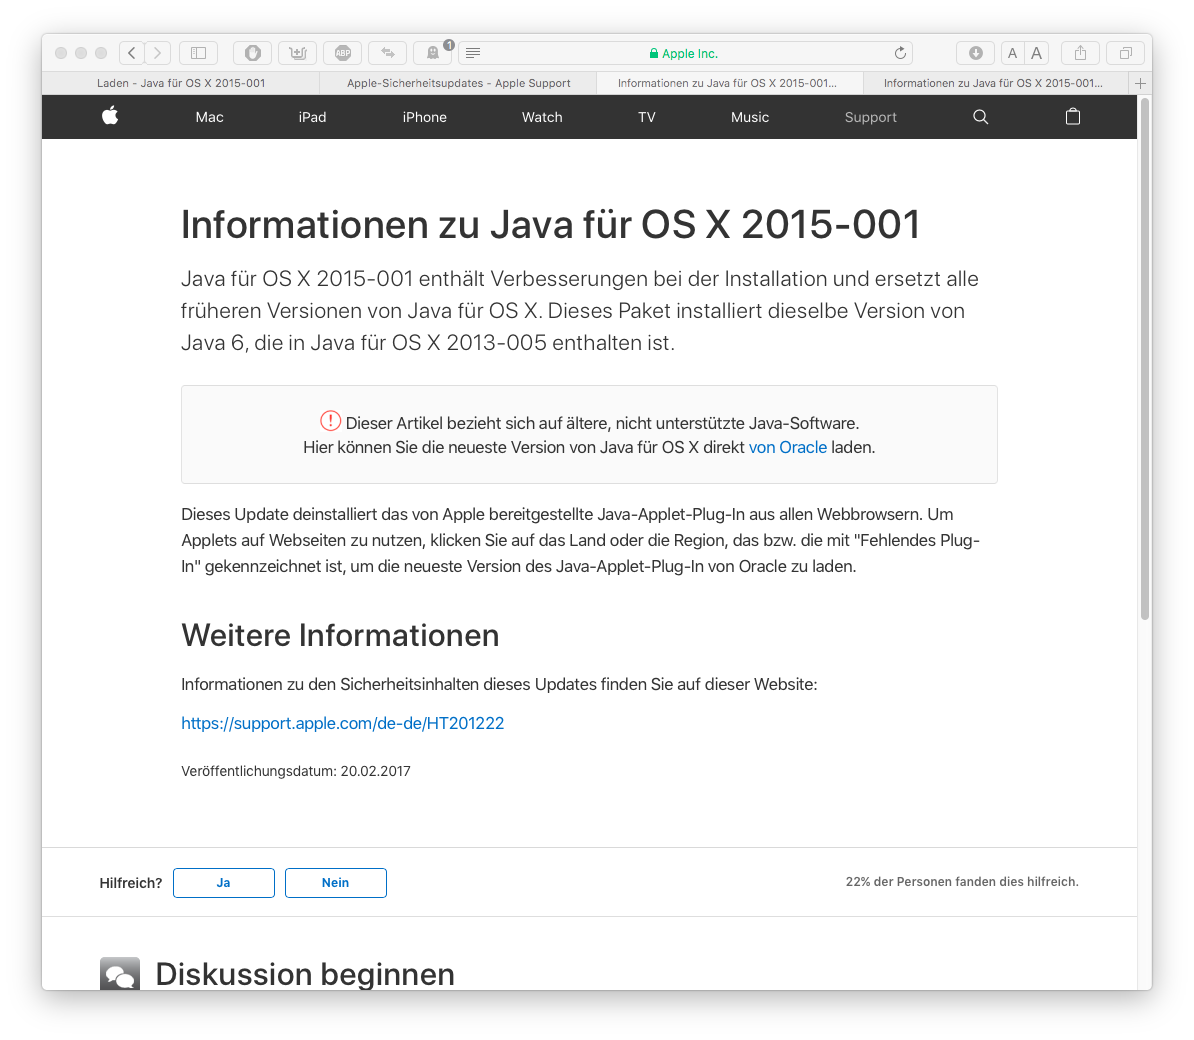Click the double-arrow extension icon in toolbar
Screen dimensions: 1194x1040
tap(388, 53)
